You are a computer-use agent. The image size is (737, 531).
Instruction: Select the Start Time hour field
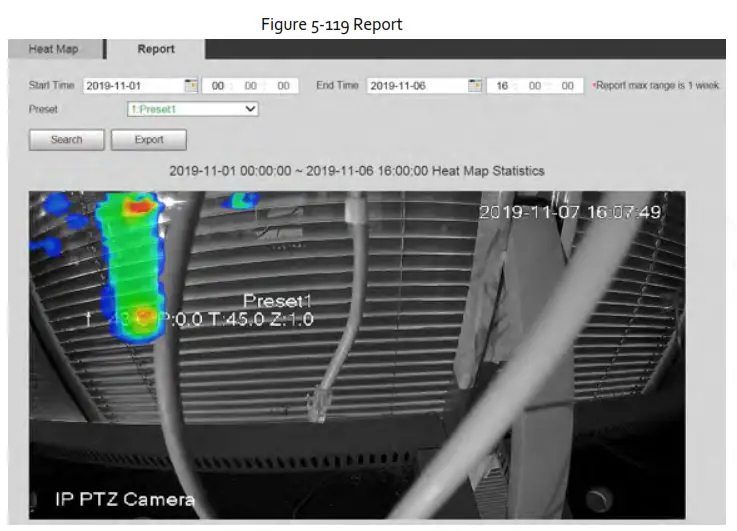click(218, 86)
